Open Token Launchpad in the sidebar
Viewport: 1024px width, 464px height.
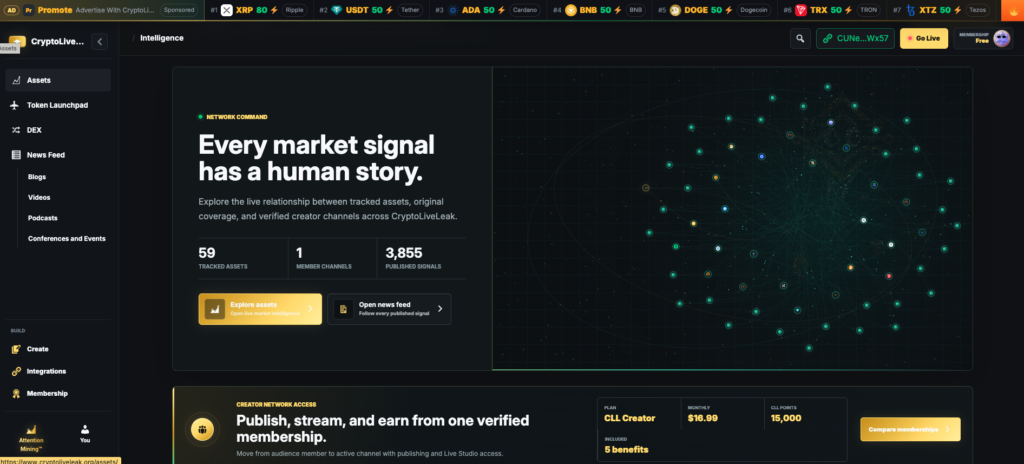pyautogui.click(x=58, y=105)
